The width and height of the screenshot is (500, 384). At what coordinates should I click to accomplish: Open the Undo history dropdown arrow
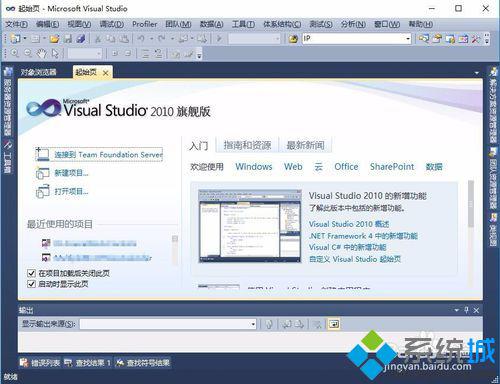coord(151,39)
